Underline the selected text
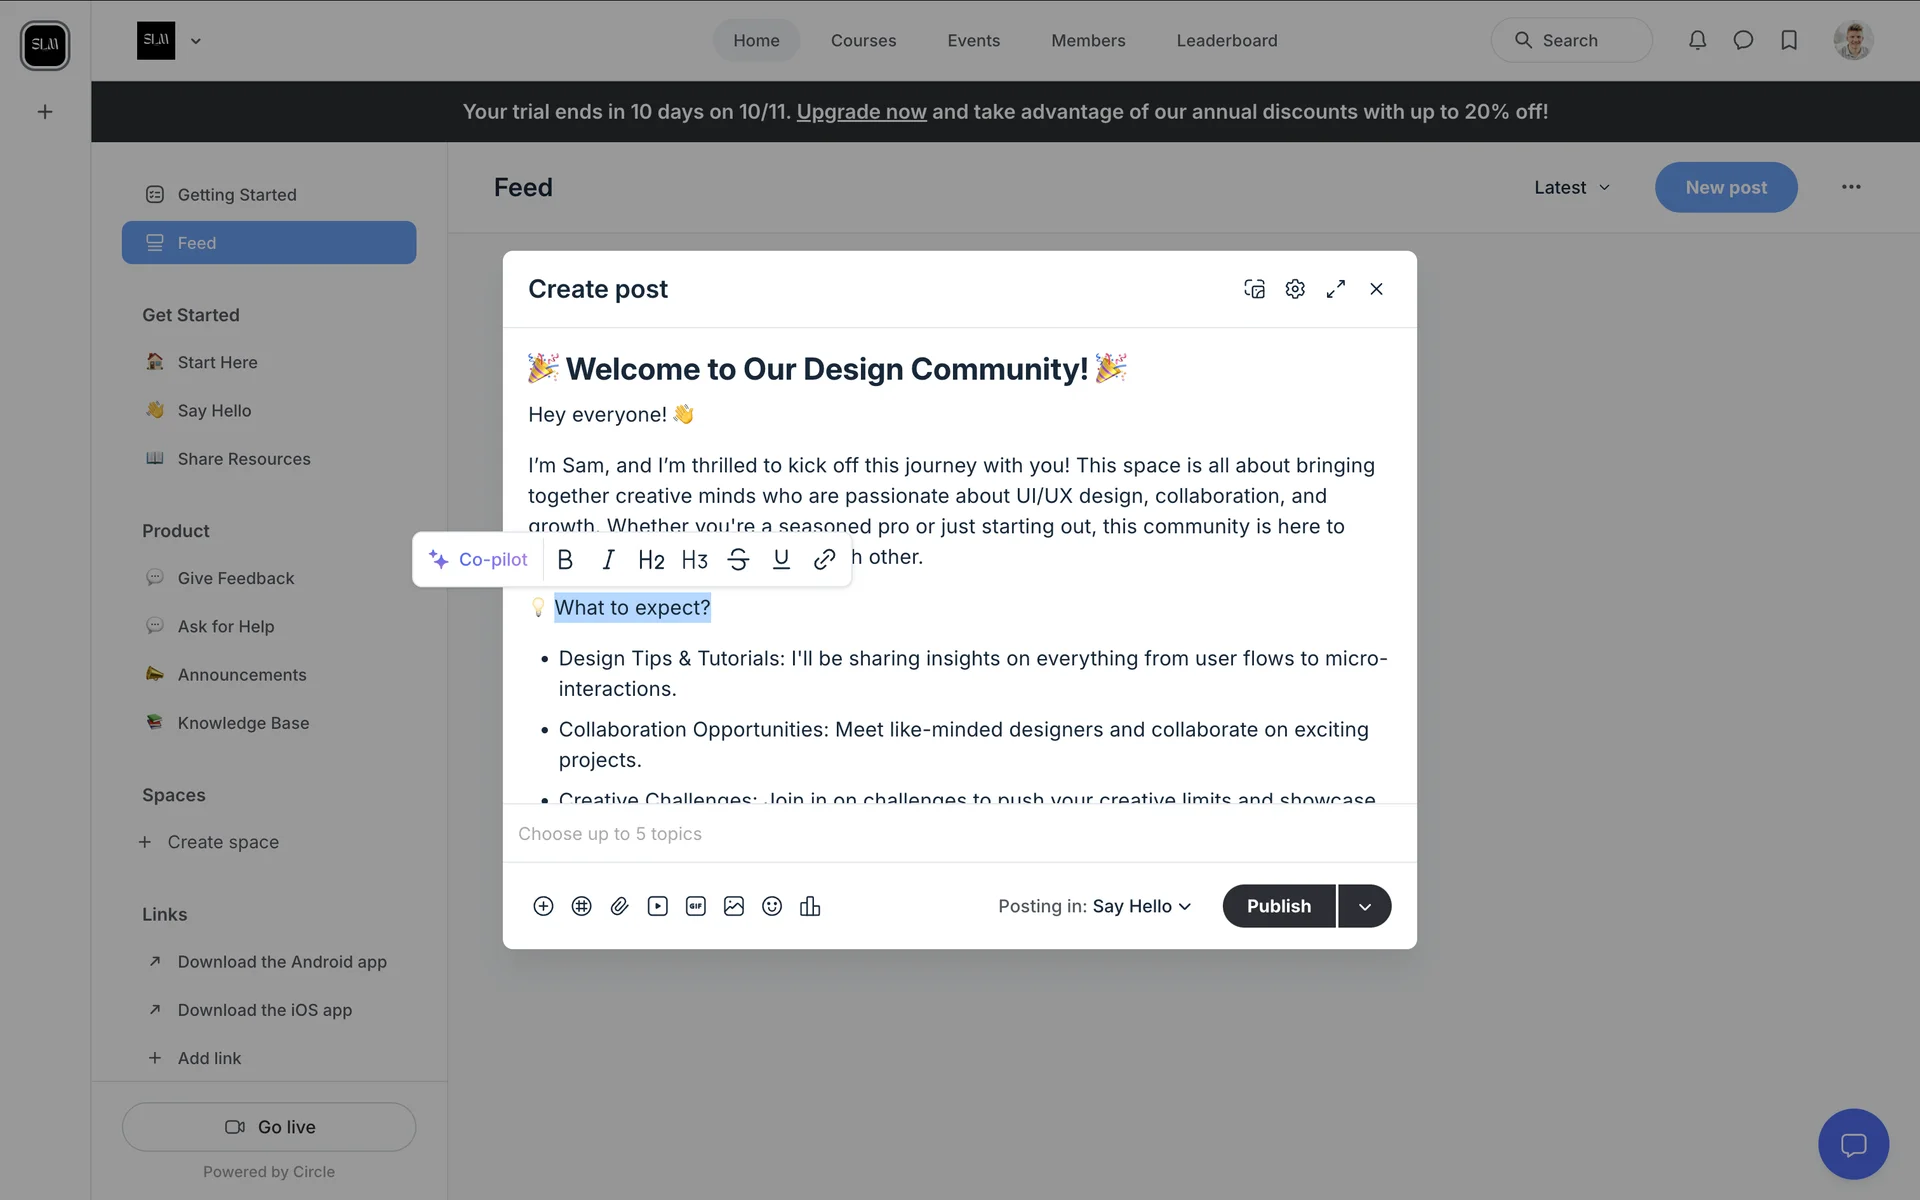This screenshot has width=1920, height=1200. [781, 560]
